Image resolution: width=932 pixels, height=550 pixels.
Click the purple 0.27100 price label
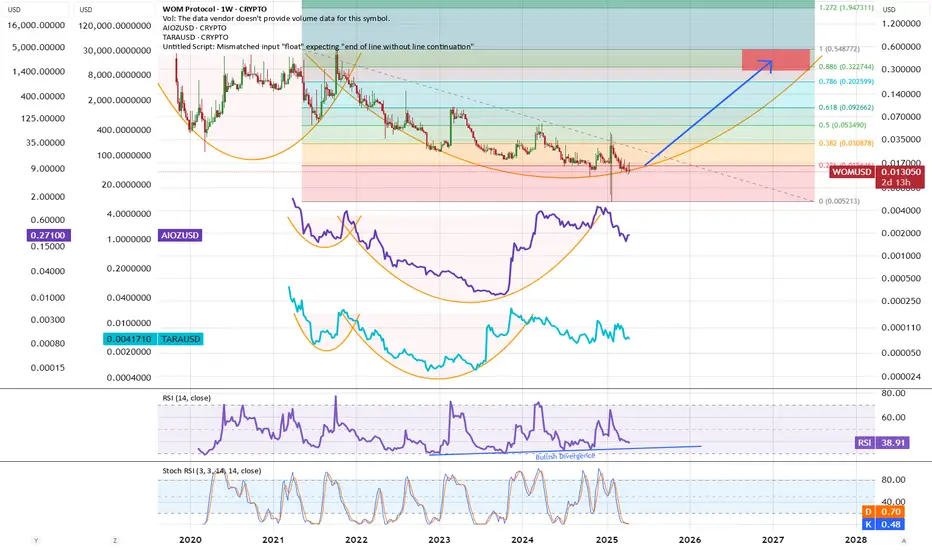point(48,235)
